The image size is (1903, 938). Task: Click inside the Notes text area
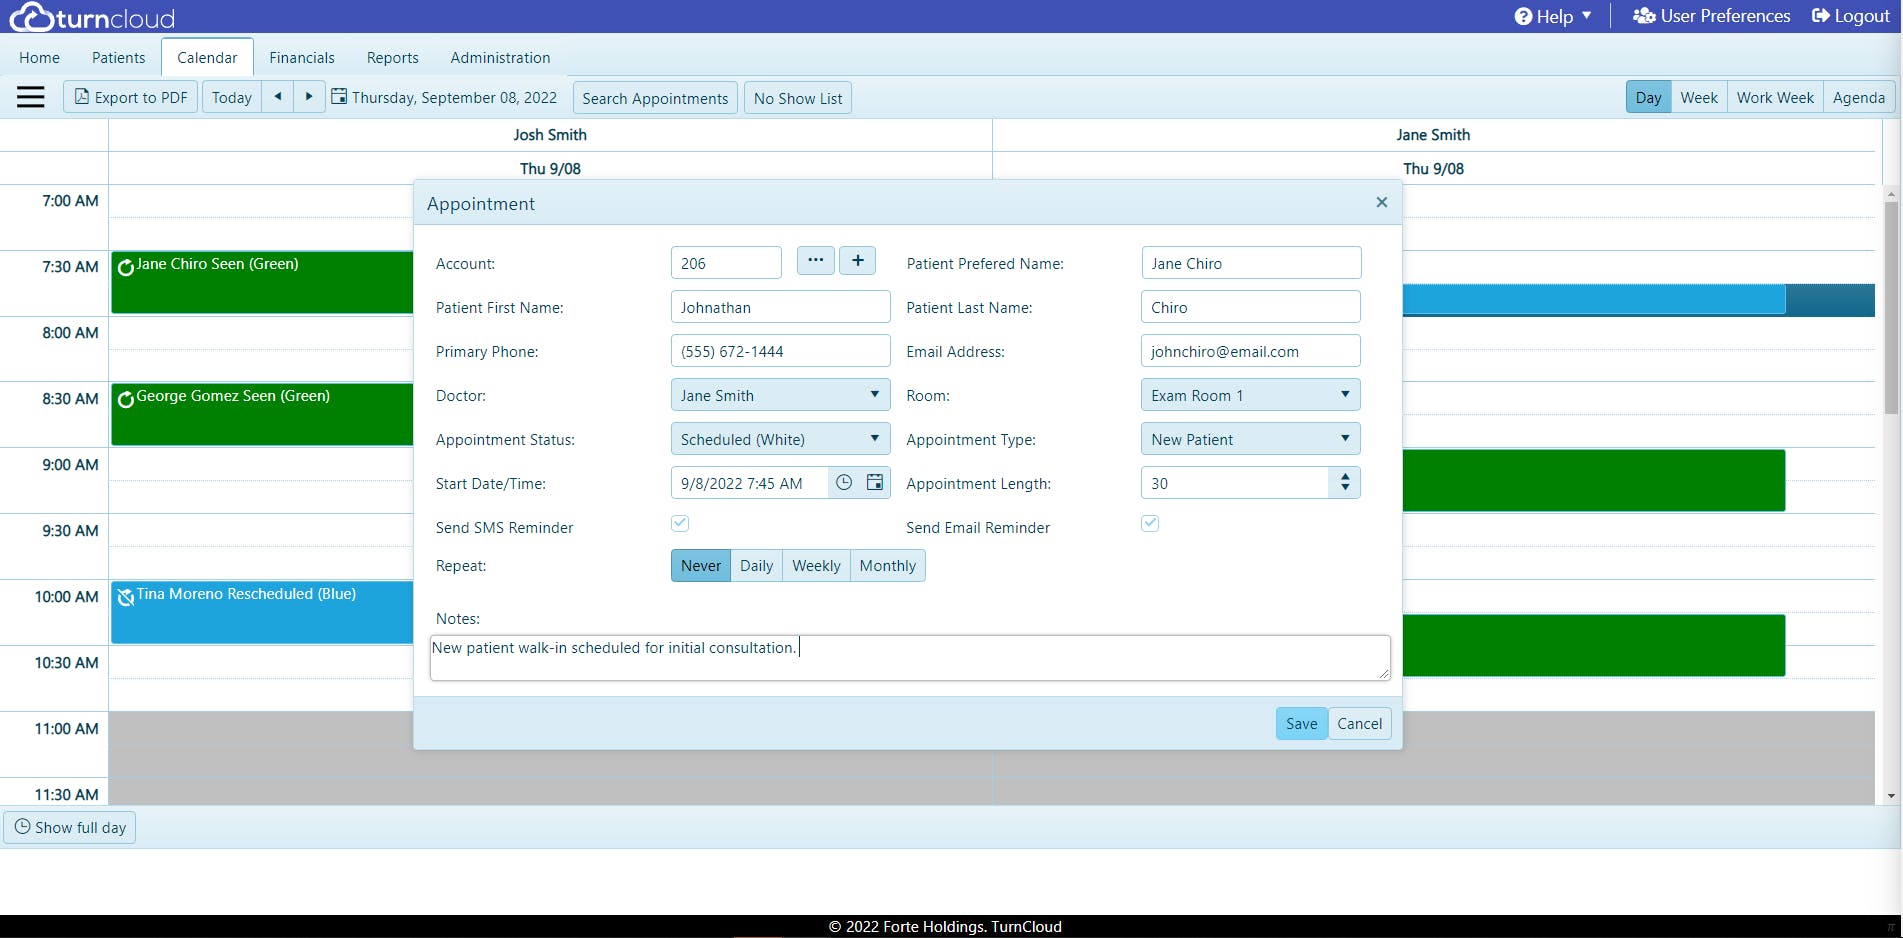point(908,657)
